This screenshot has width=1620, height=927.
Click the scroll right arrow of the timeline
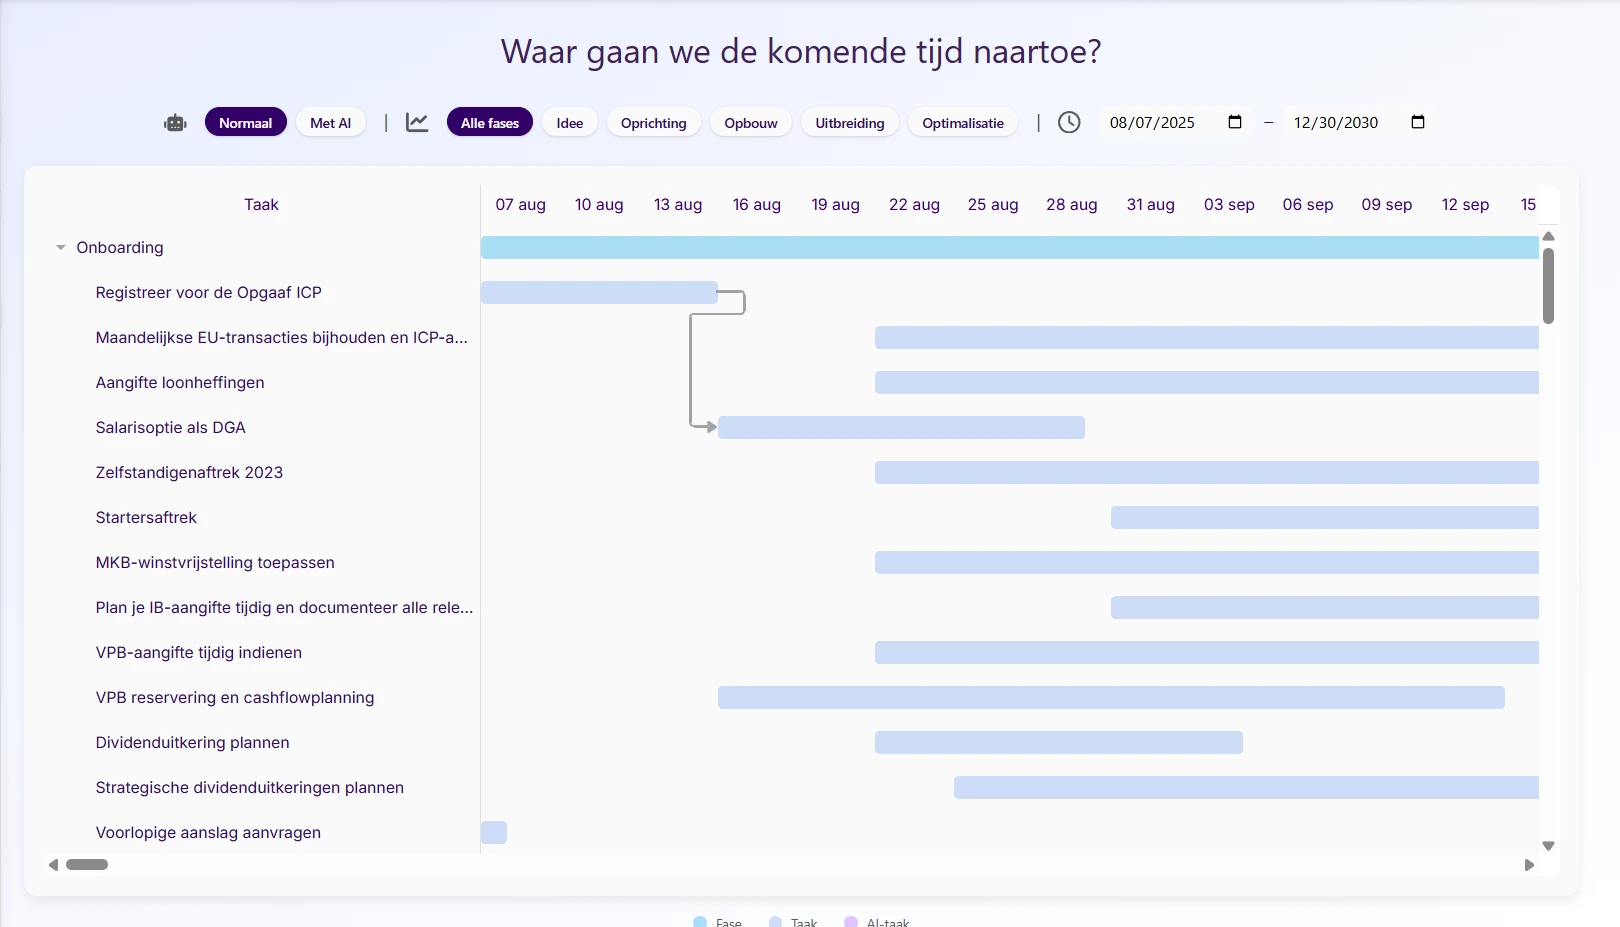point(1529,865)
